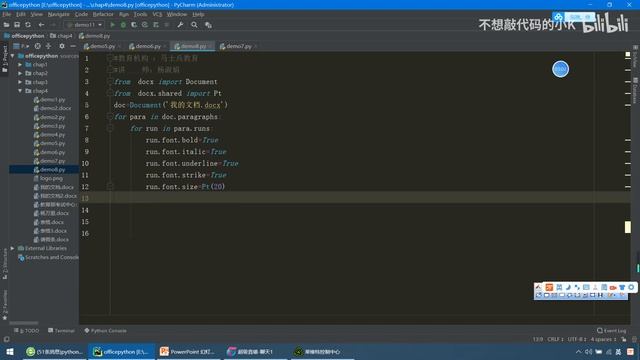Open the Window menu
The width and height of the screenshot is (640, 360).
[177, 14]
